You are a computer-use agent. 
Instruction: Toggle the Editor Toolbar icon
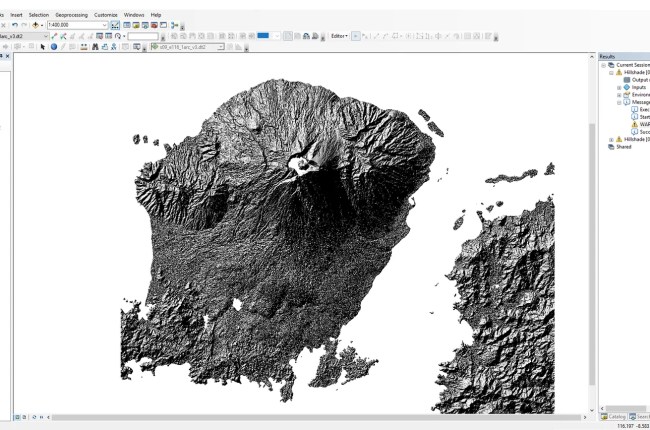coord(115,25)
